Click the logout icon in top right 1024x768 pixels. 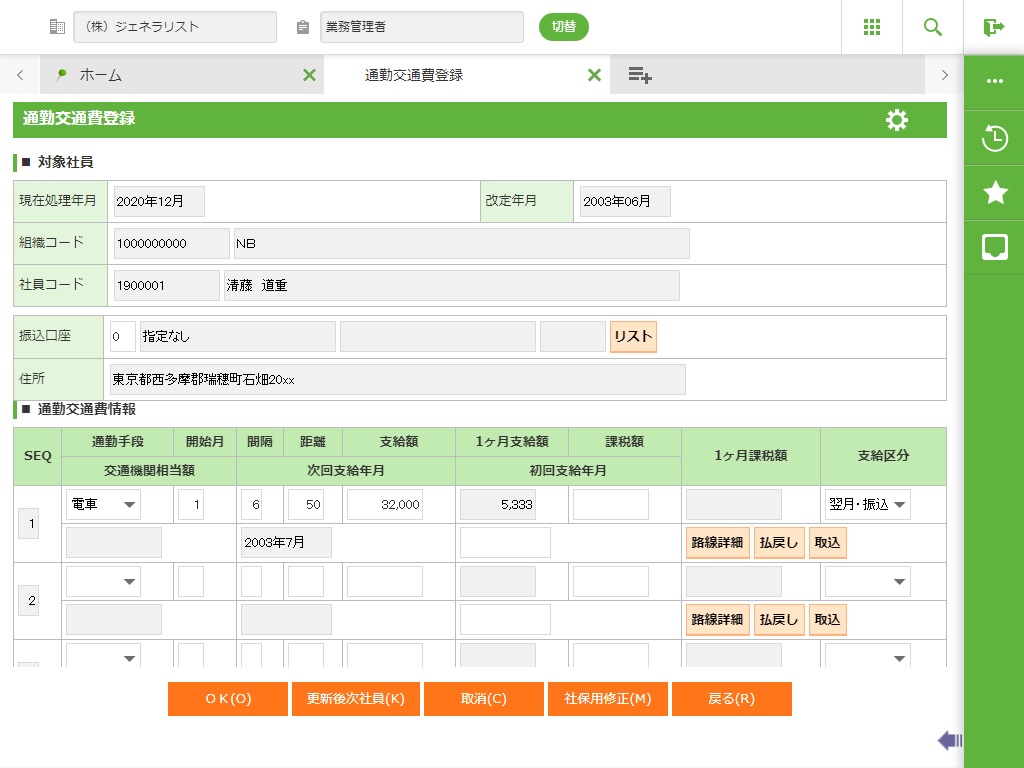tap(993, 27)
